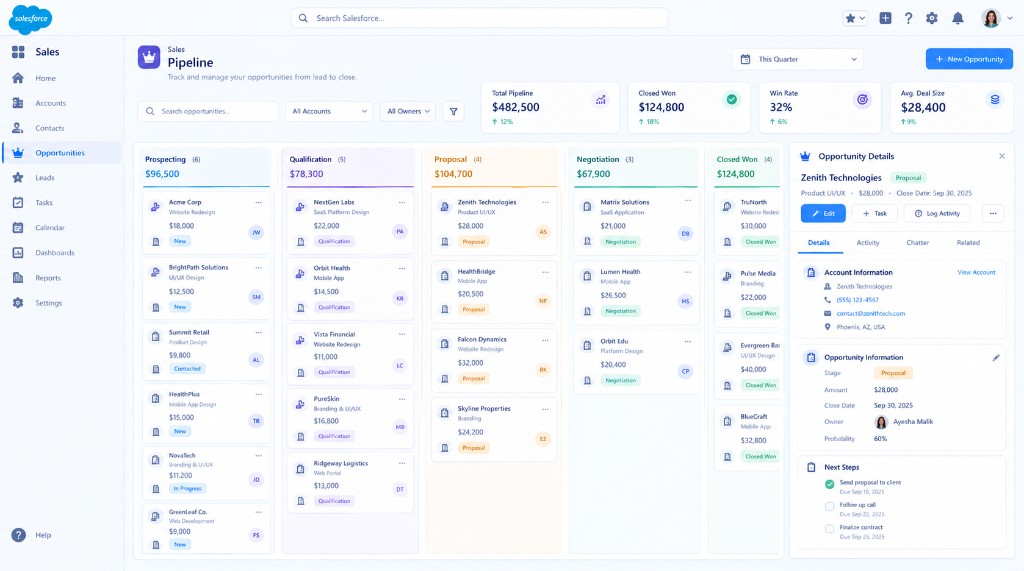Open the This Quarter date dropdown
The width and height of the screenshot is (1024, 571).
[797, 59]
